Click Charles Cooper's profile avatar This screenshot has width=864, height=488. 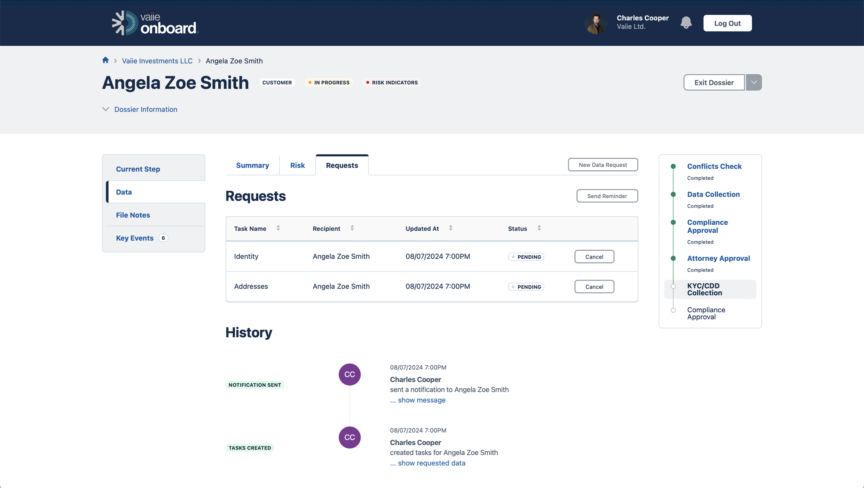tap(596, 23)
